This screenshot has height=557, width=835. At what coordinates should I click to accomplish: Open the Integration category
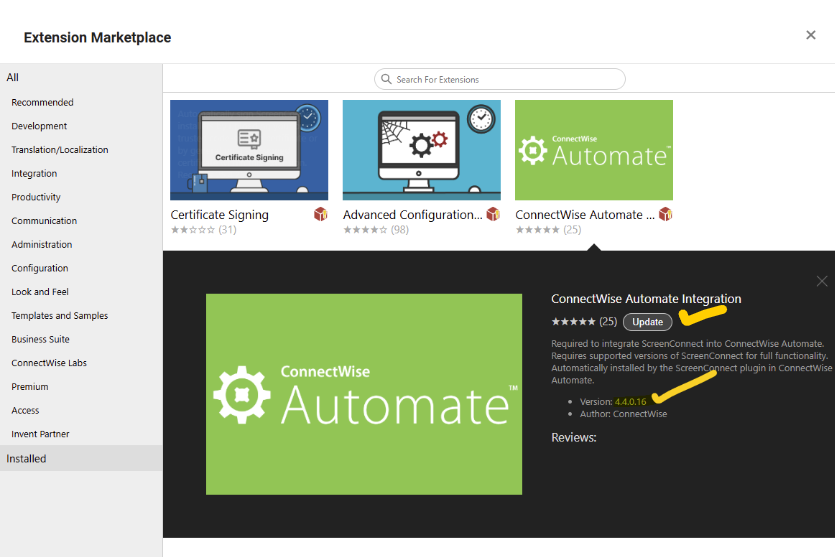tap(34, 174)
